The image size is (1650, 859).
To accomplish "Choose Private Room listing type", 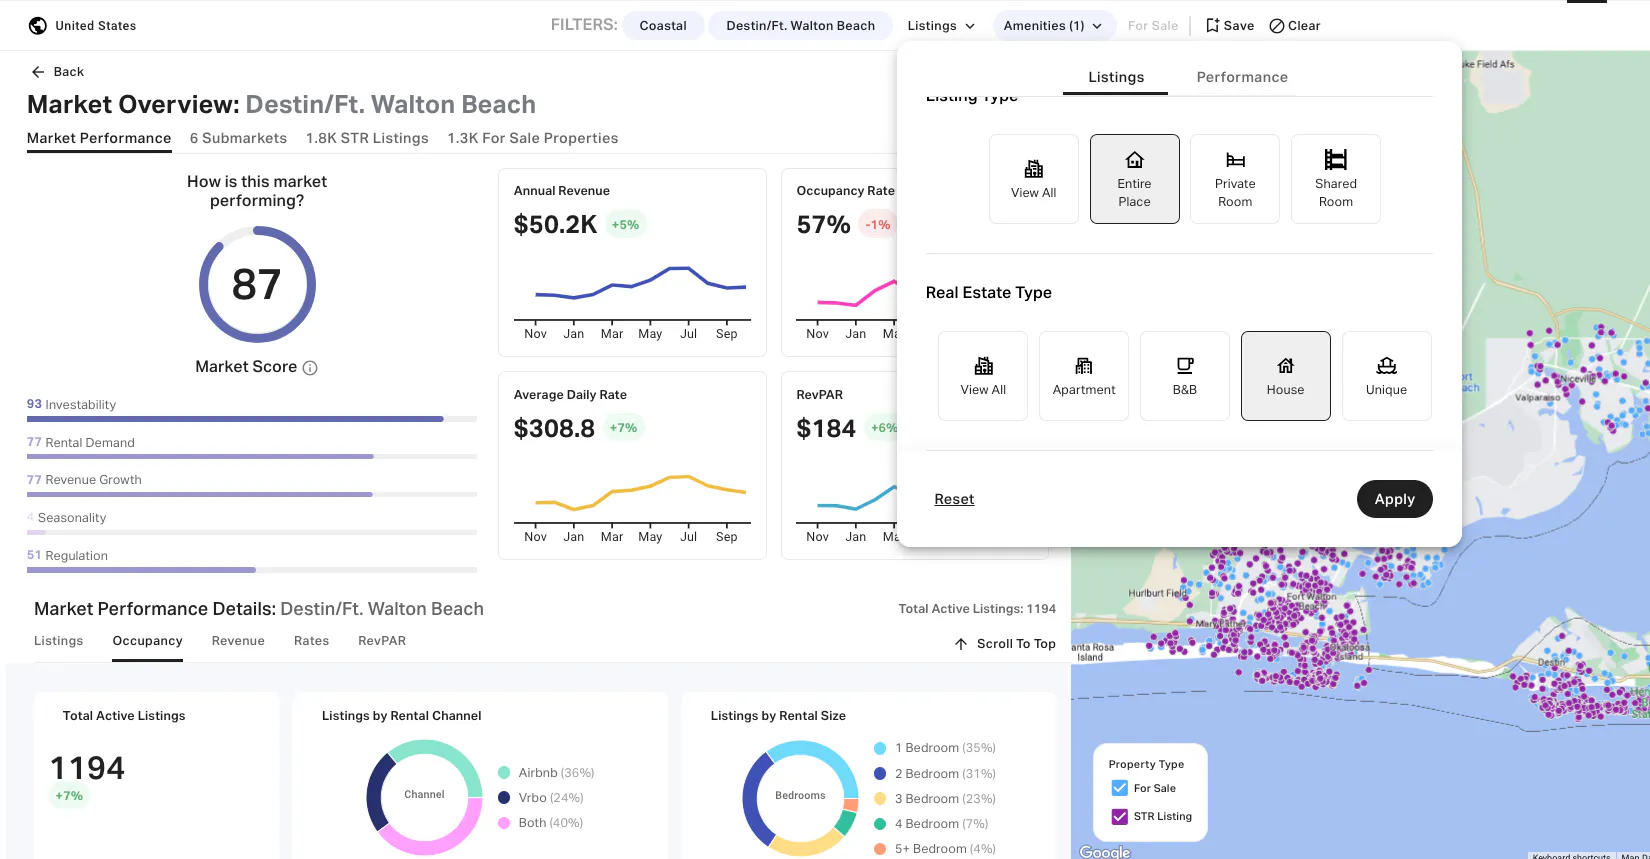I will 1235,179.
